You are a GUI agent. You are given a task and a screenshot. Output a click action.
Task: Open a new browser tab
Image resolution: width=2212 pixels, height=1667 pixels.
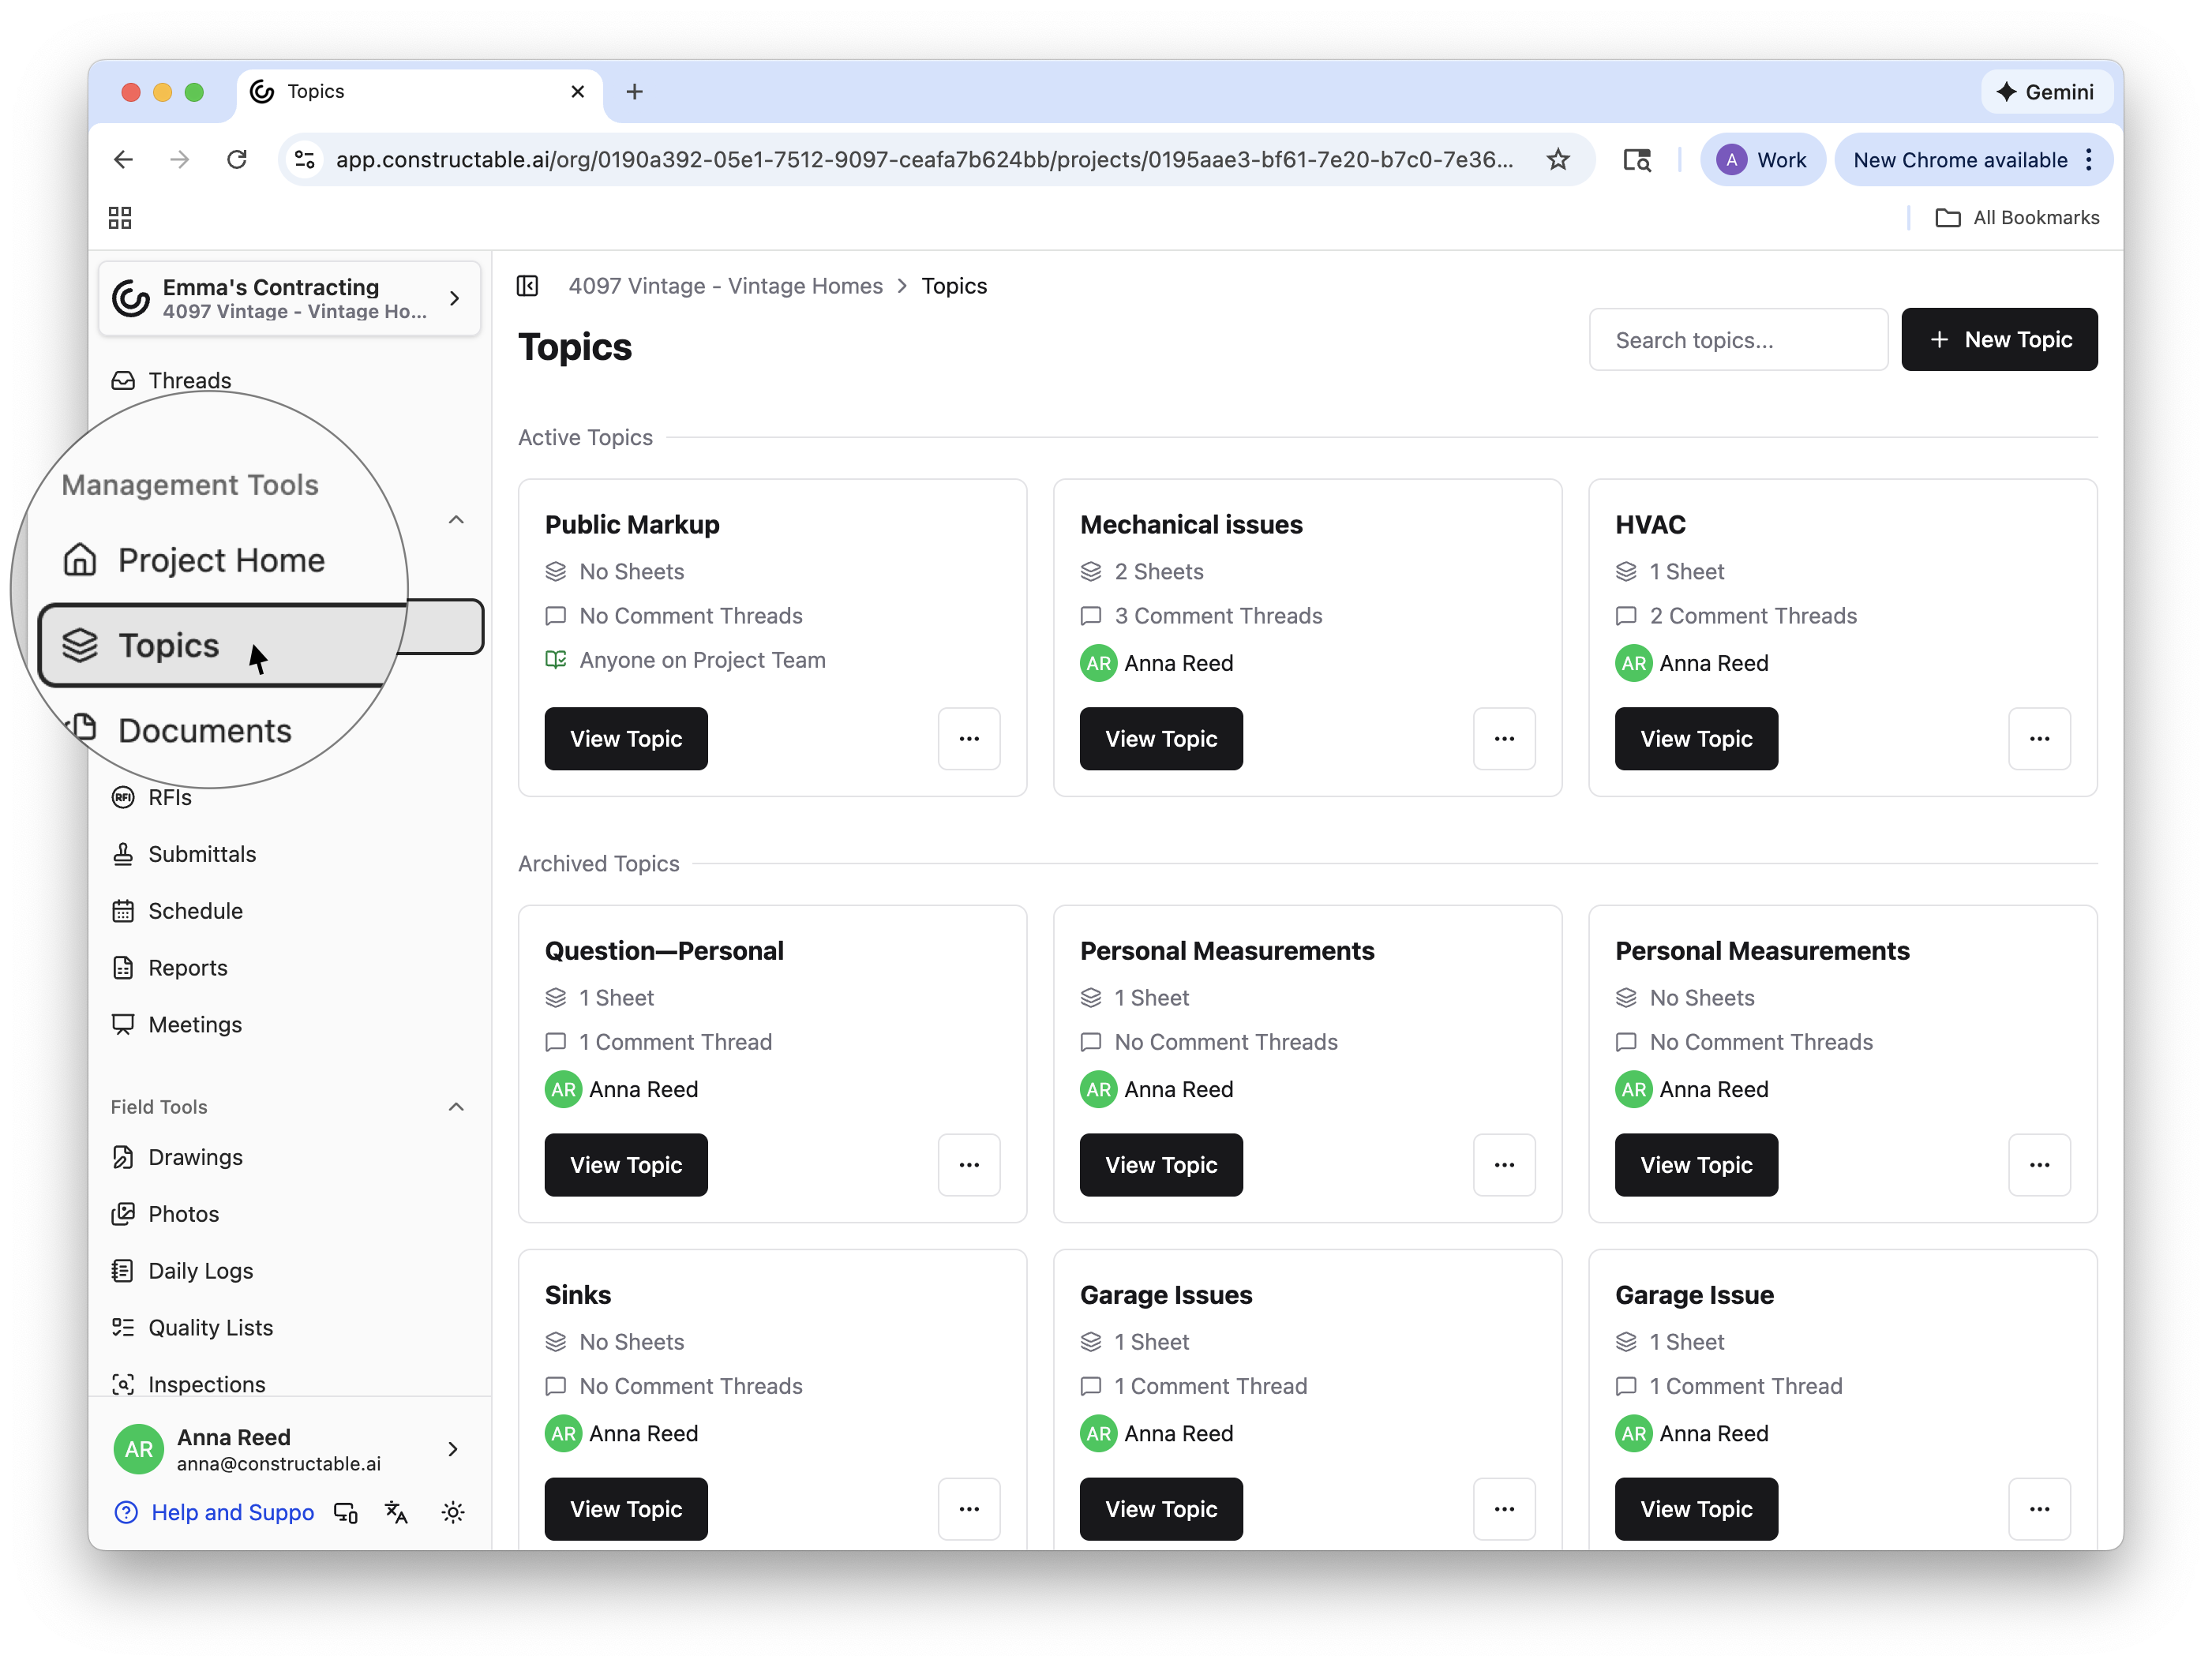pyautogui.click(x=634, y=92)
